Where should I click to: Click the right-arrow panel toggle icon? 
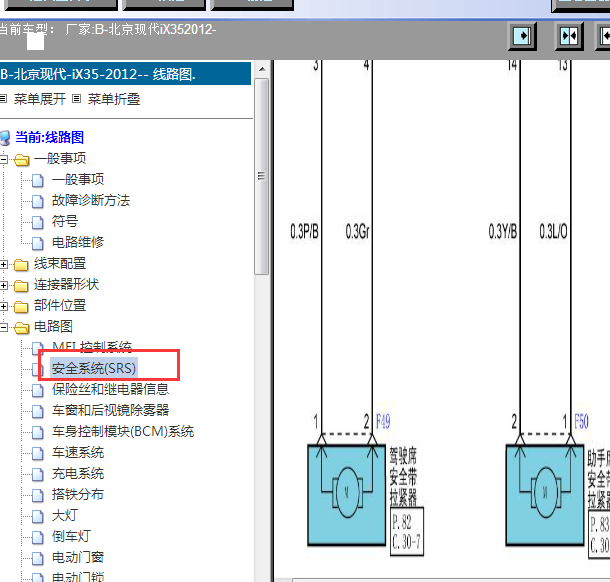[522, 37]
